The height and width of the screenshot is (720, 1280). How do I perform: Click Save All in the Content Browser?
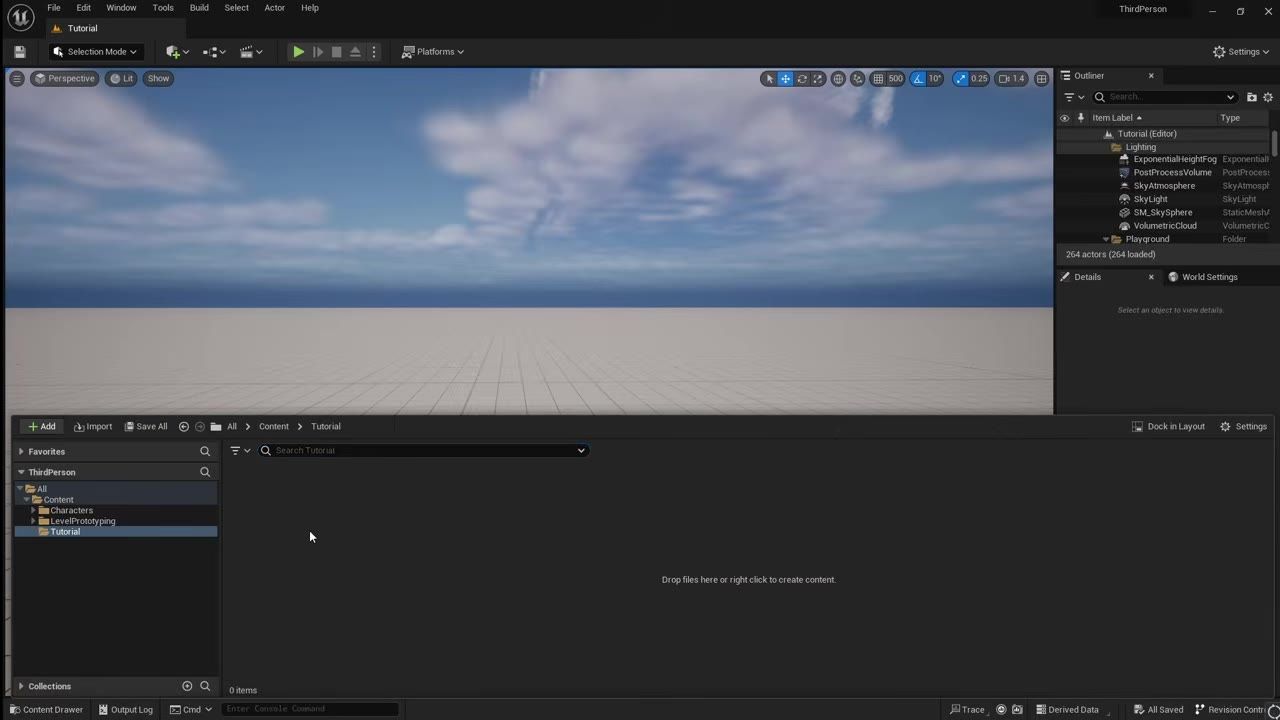pos(146,427)
